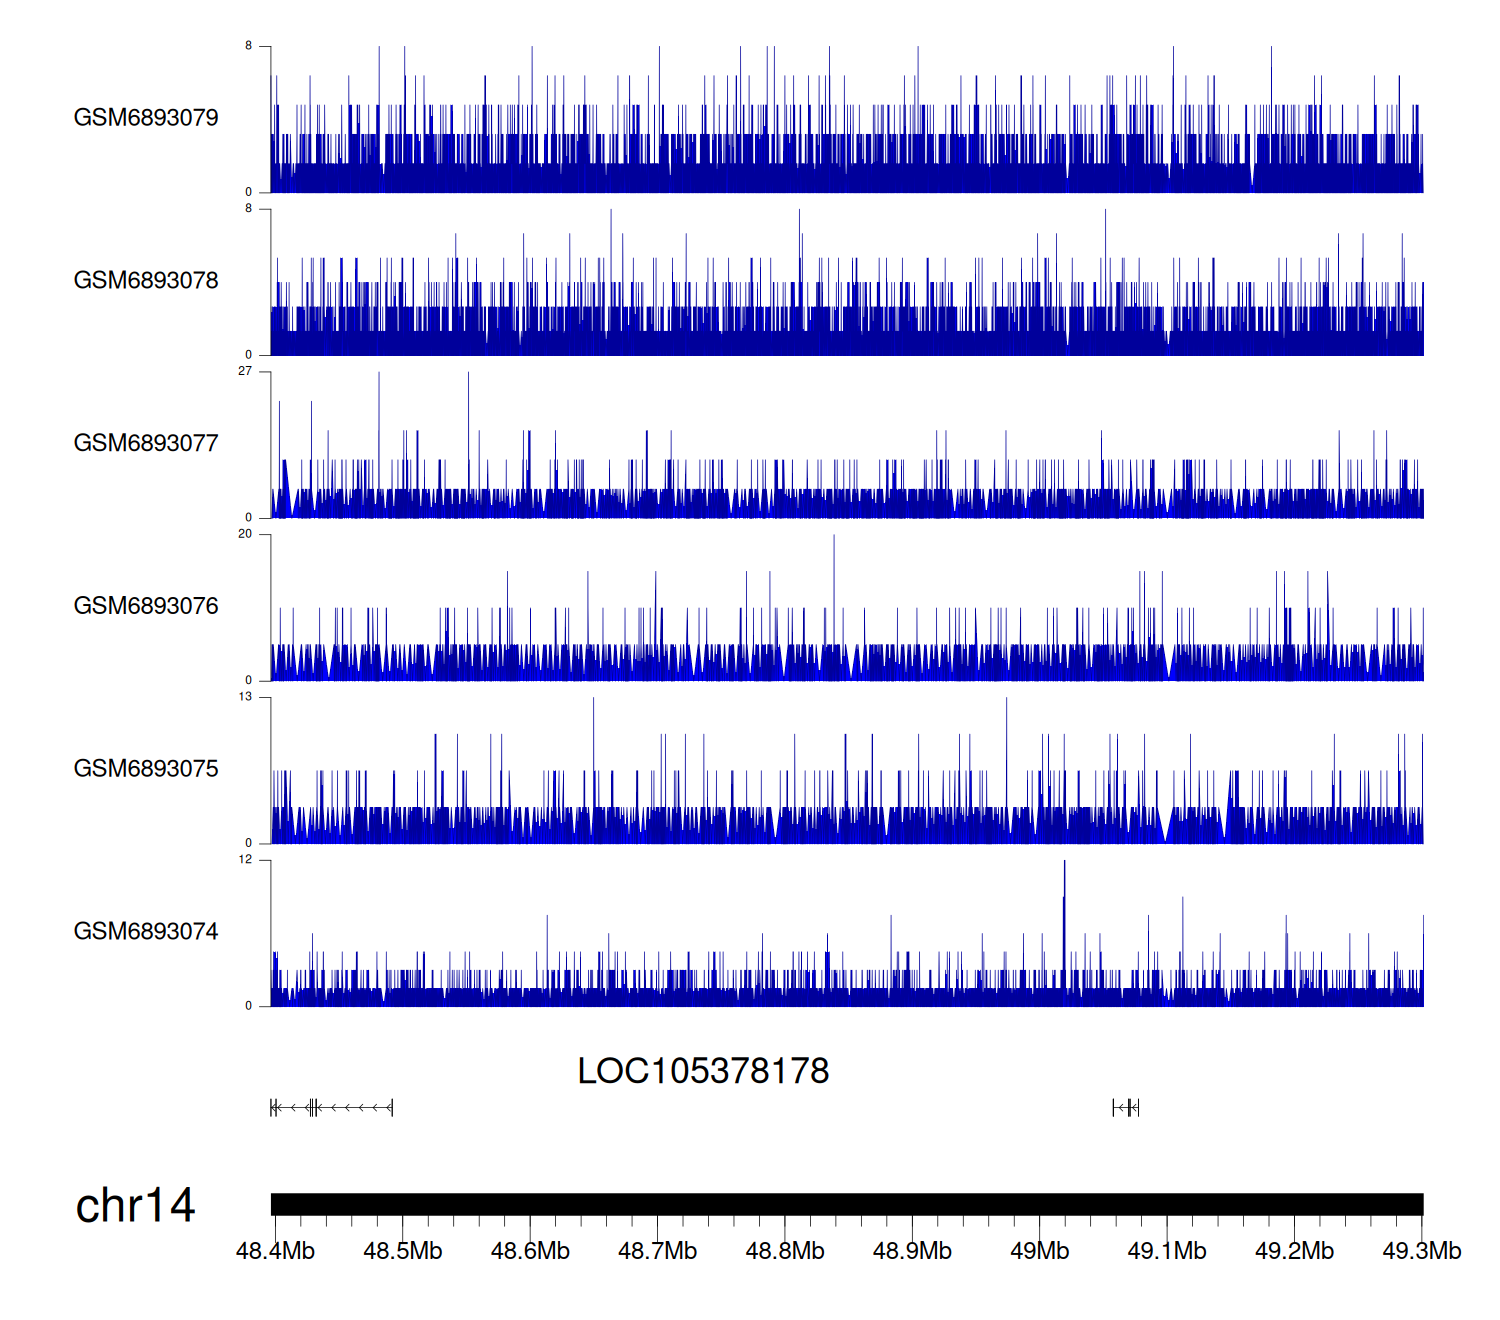Click the 48.5Mb axis tick label

402,1252
